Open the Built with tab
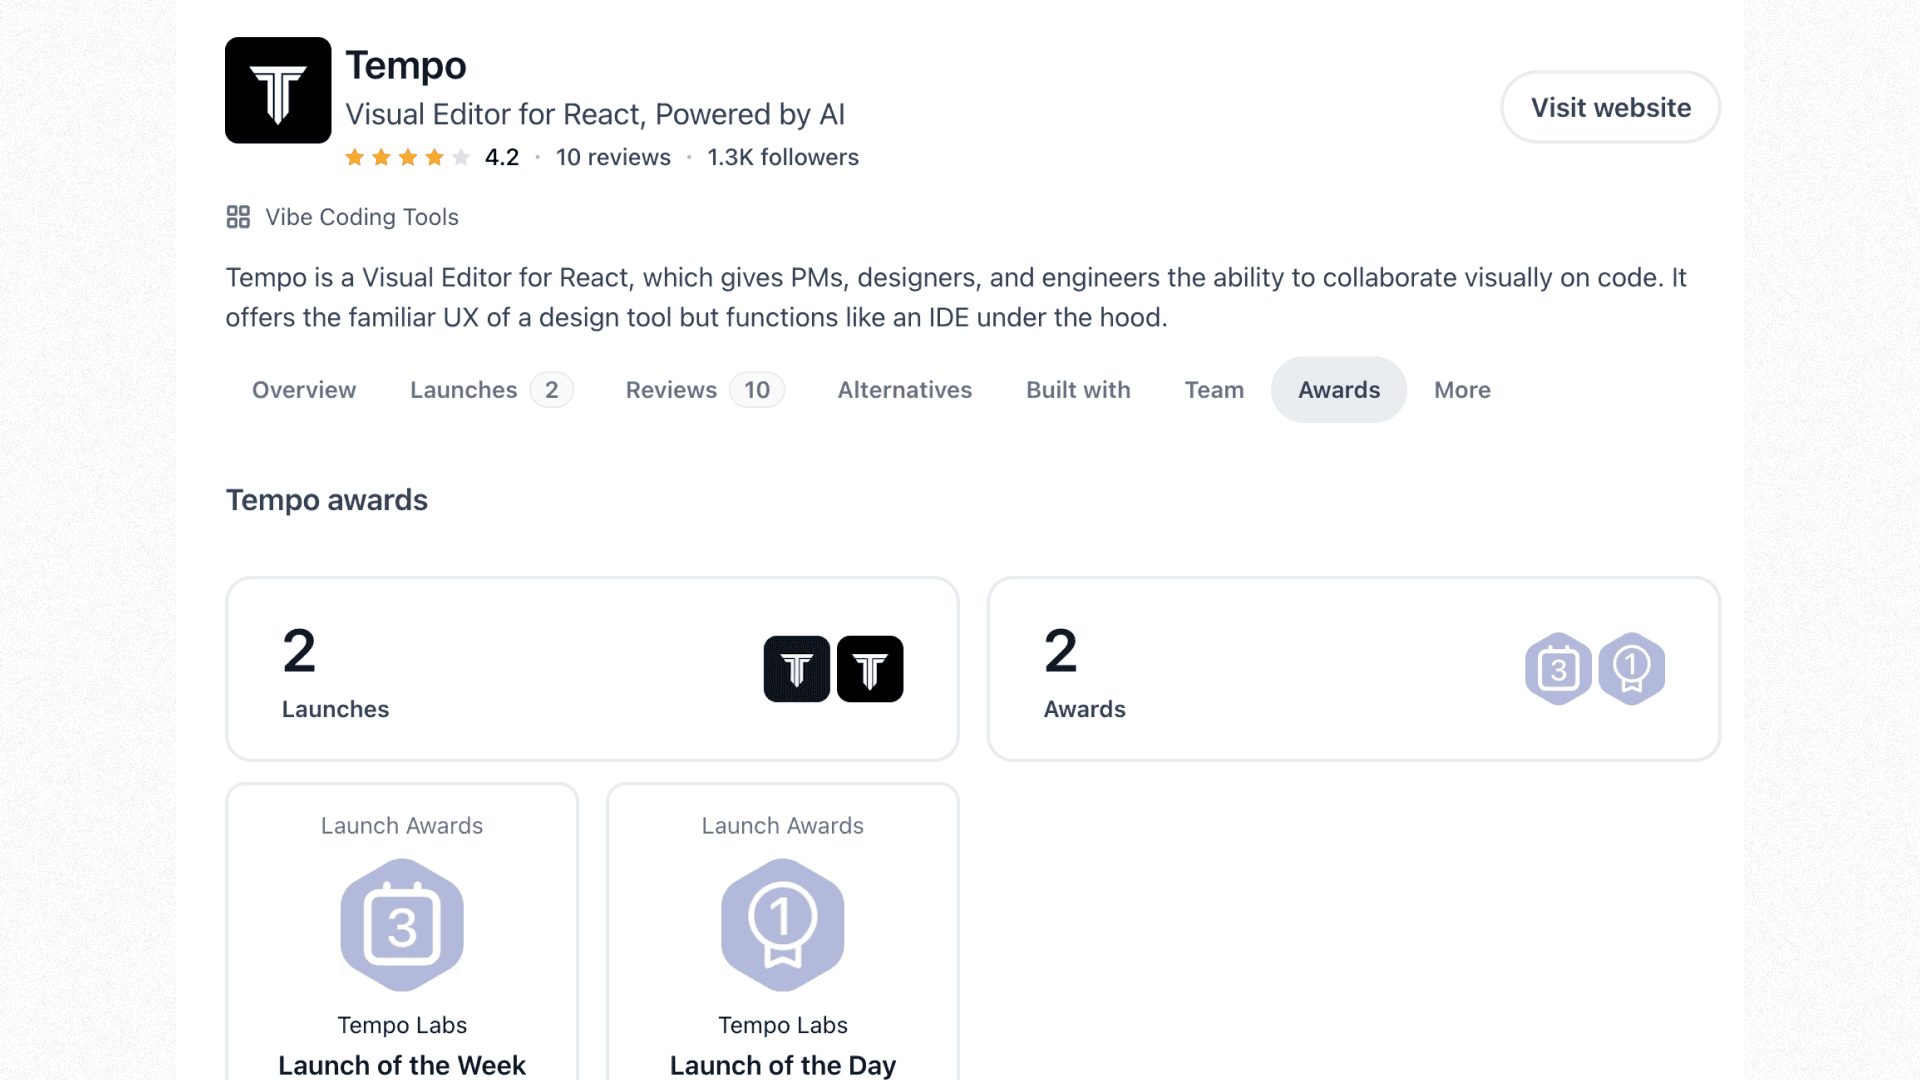Image resolution: width=1920 pixels, height=1080 pixels. pos(1078,390)
